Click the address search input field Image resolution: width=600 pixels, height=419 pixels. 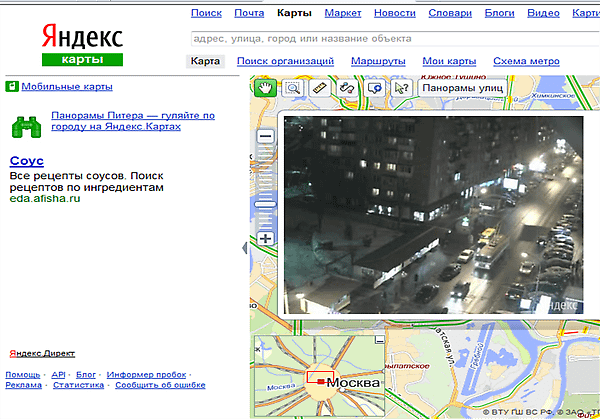(395, 39)
